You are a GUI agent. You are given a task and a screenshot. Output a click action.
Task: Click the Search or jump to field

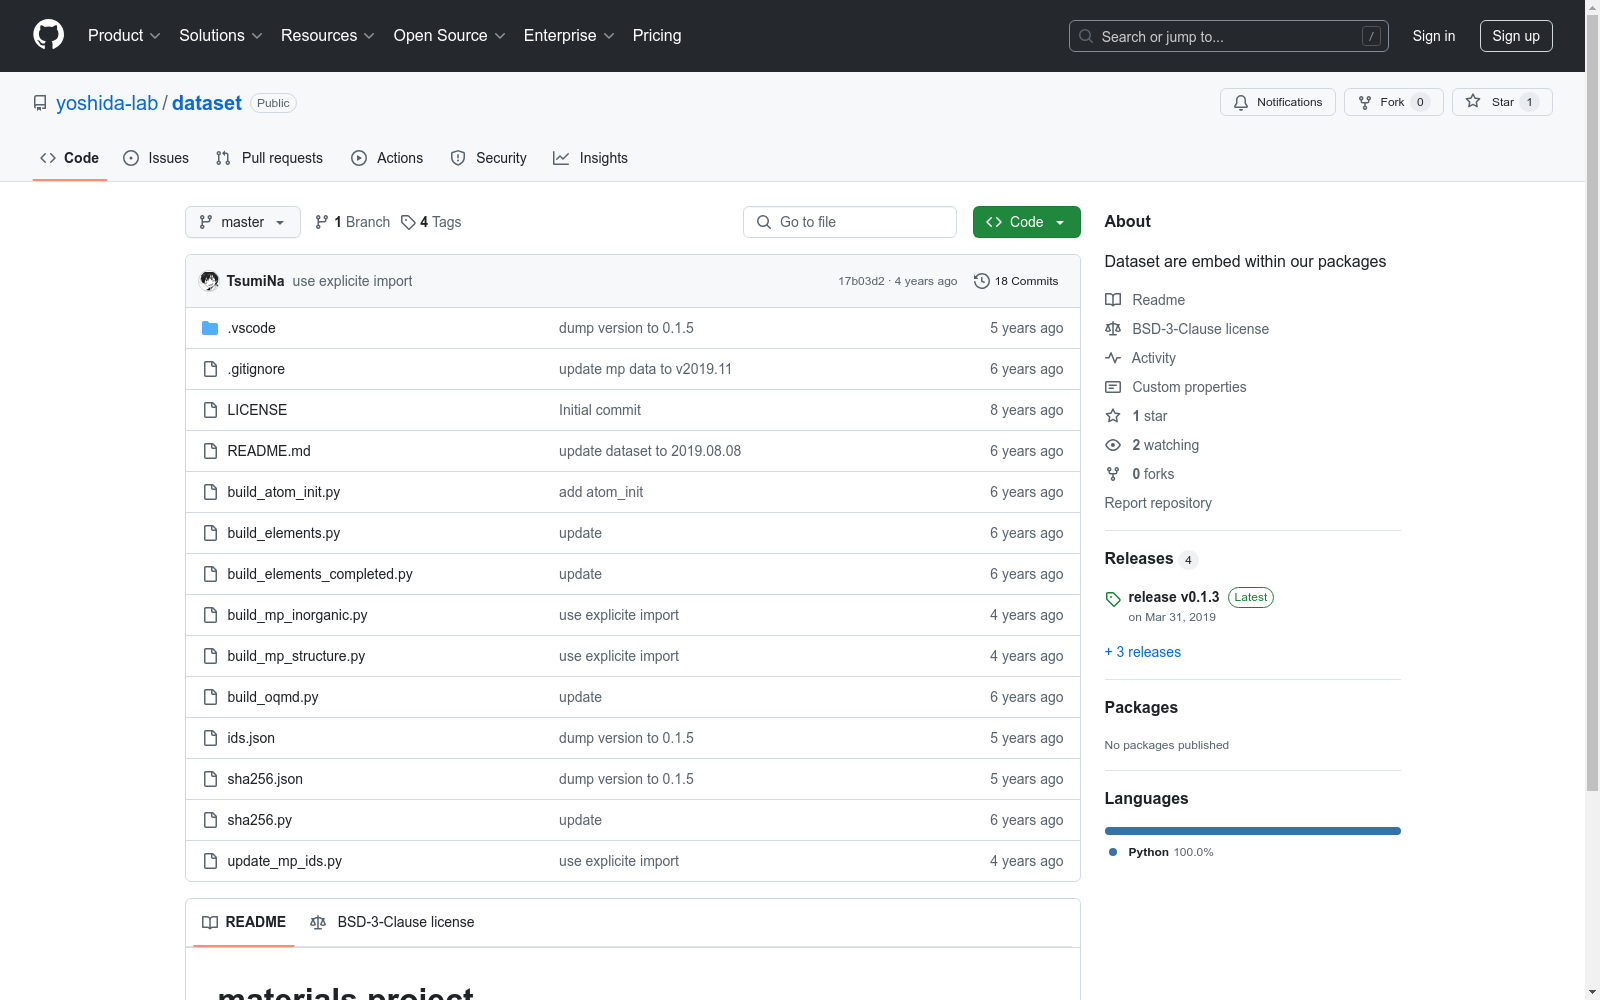click(1229, 36)
